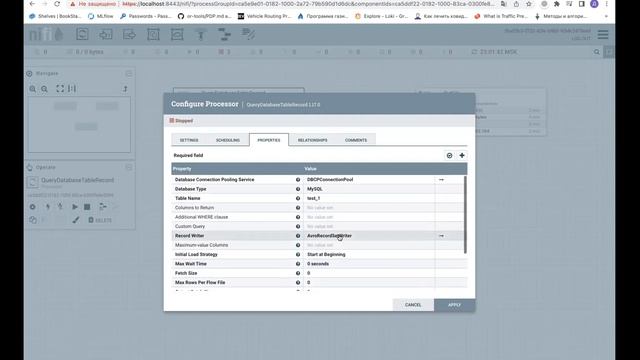Set the Custom Query empty value
640x360 pixels.
point(369,227)
